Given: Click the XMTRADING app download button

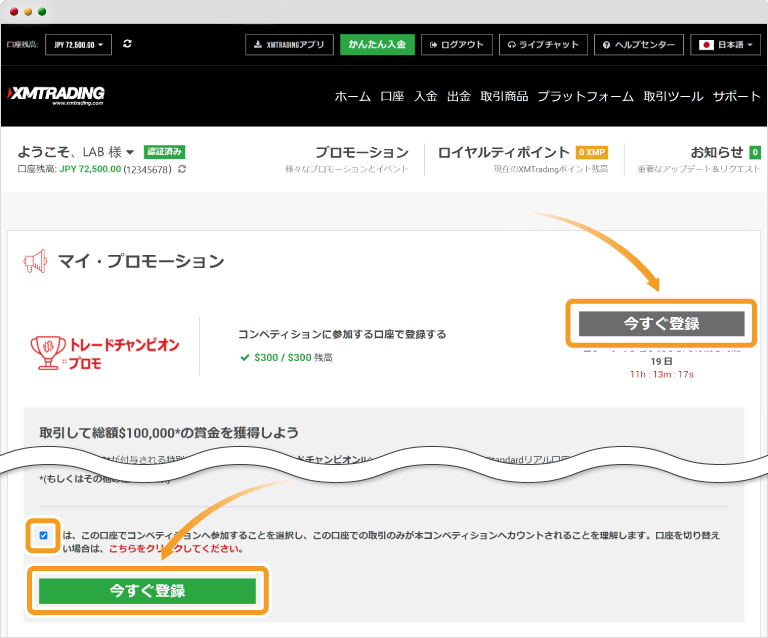Looking at the screenshot, I should click(x=289, y=45).
